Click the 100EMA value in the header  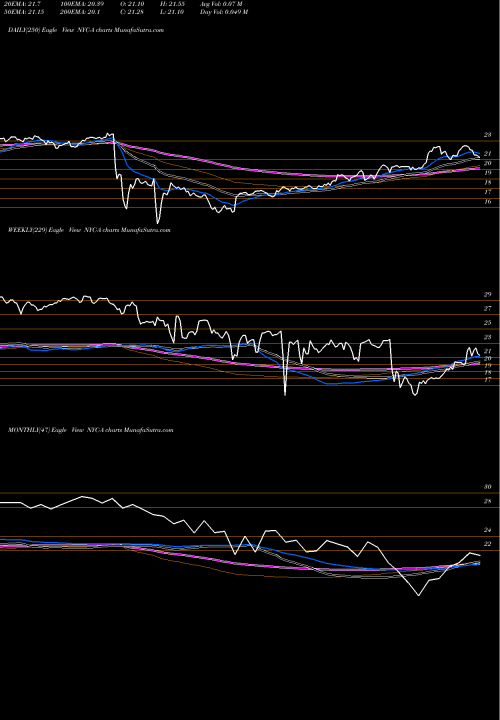point(82,4)
